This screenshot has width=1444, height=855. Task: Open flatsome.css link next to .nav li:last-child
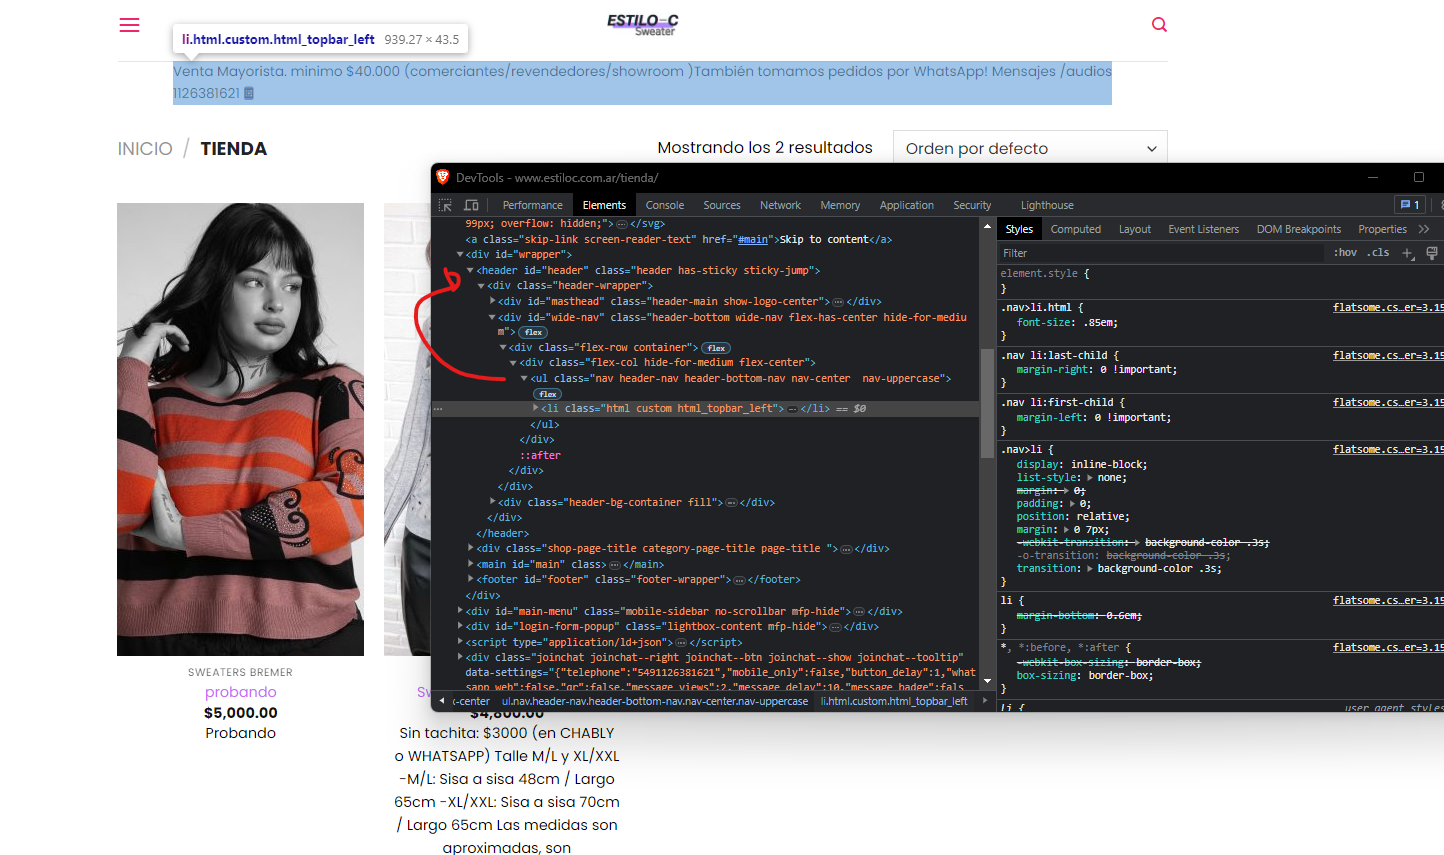click(1388, 356)
